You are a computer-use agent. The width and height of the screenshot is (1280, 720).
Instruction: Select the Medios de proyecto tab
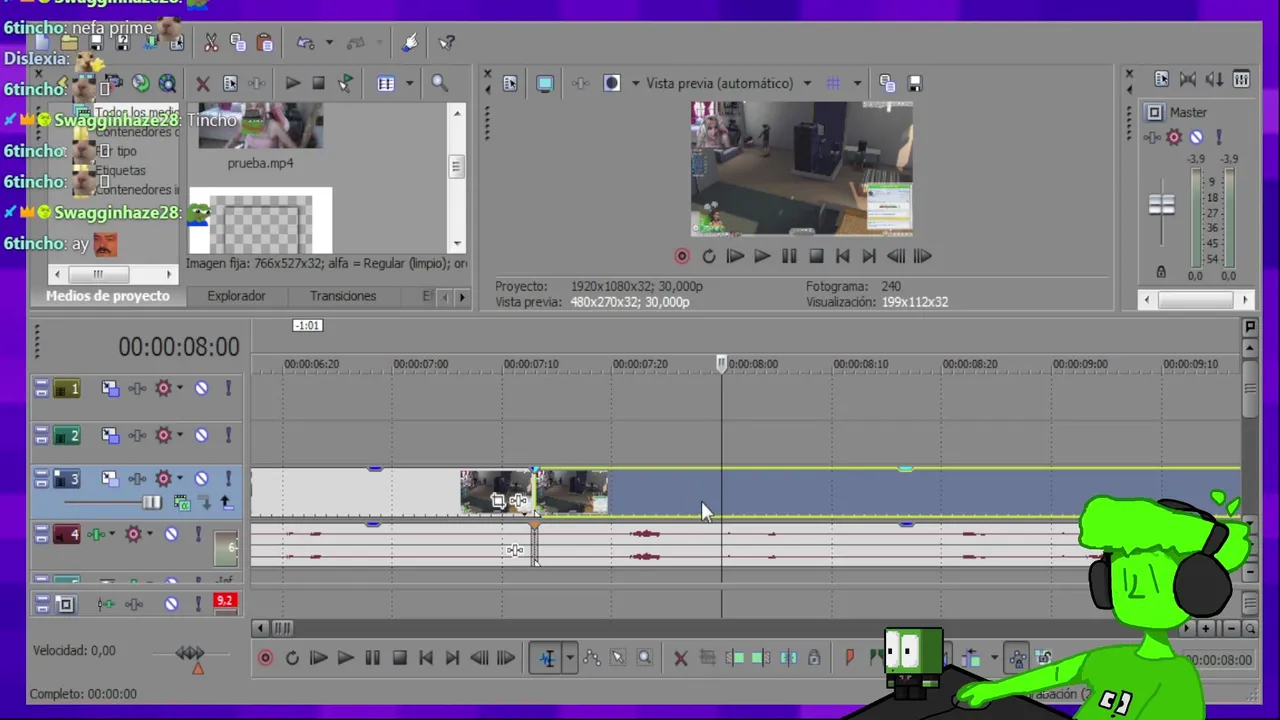coord(107,296)
